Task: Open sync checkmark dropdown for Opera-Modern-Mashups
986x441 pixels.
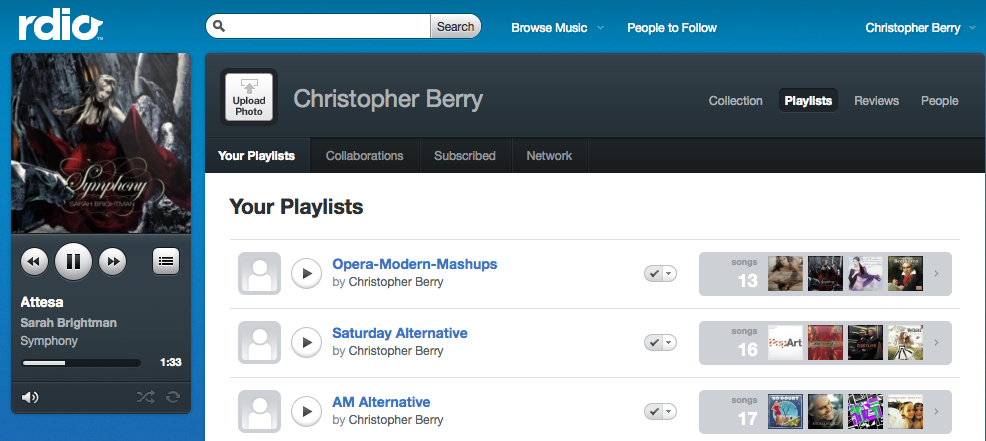Action: [660, 273]
